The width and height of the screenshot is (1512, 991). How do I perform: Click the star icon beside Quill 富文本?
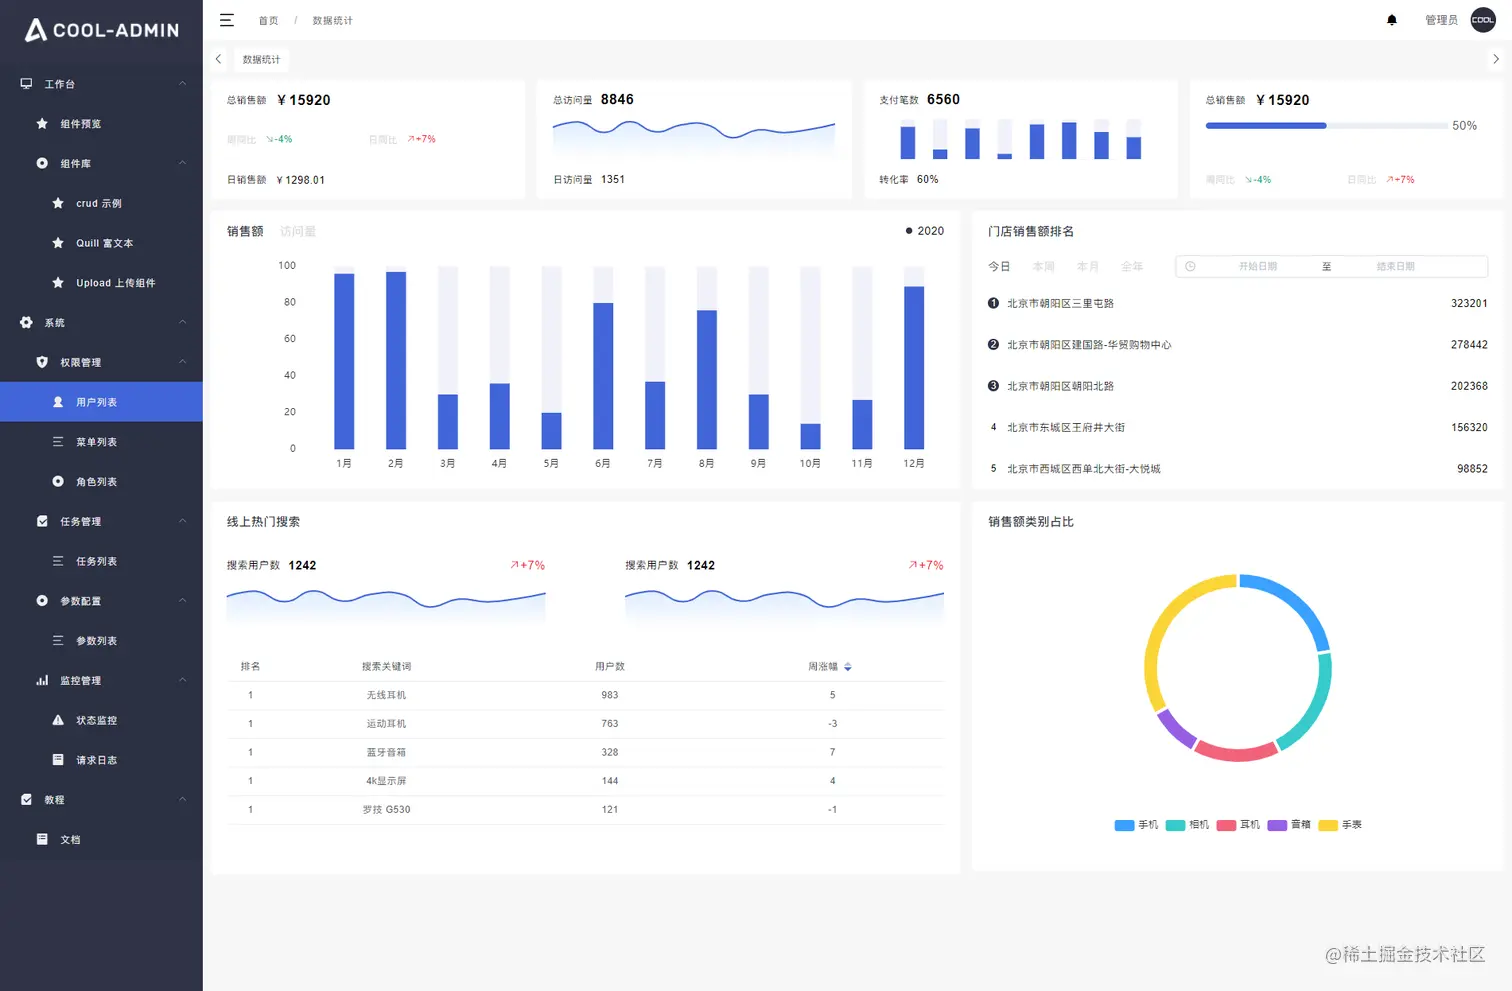pyautogui.click(x=58, y=243)
